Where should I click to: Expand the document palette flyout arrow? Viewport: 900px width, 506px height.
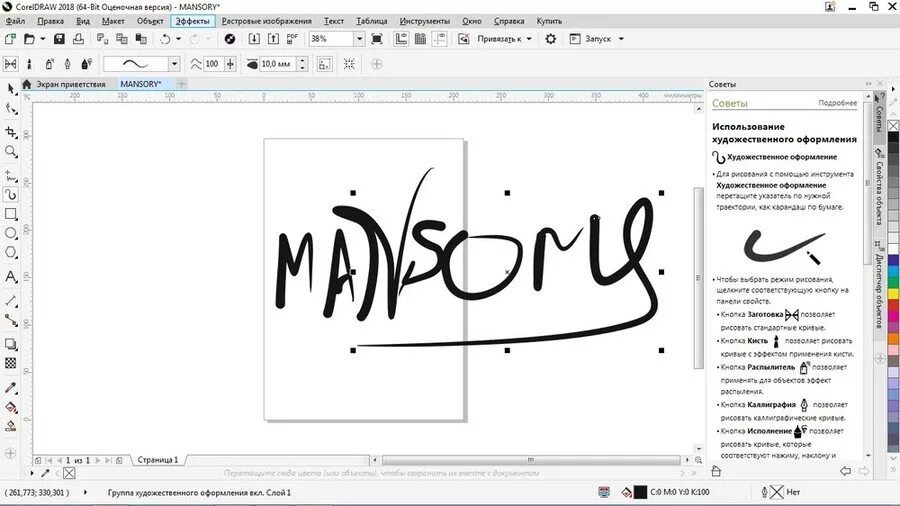[32, 473]
